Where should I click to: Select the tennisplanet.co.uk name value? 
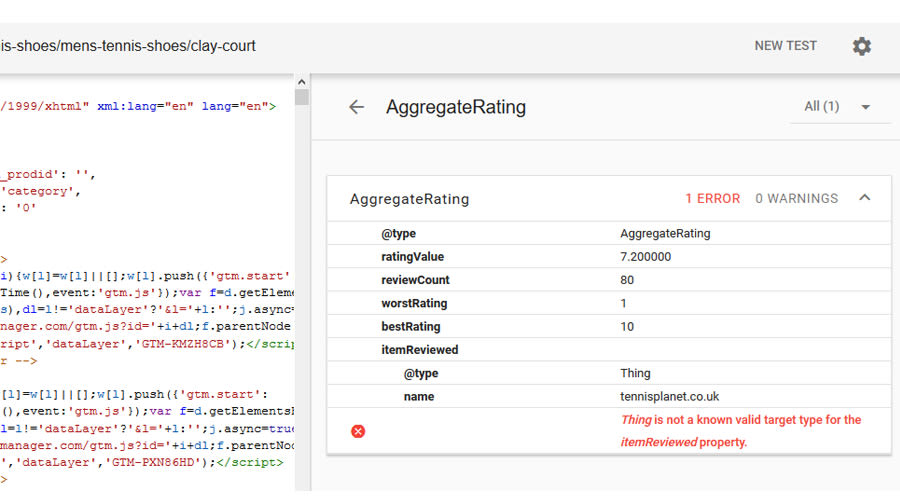(x=669, y=397)
